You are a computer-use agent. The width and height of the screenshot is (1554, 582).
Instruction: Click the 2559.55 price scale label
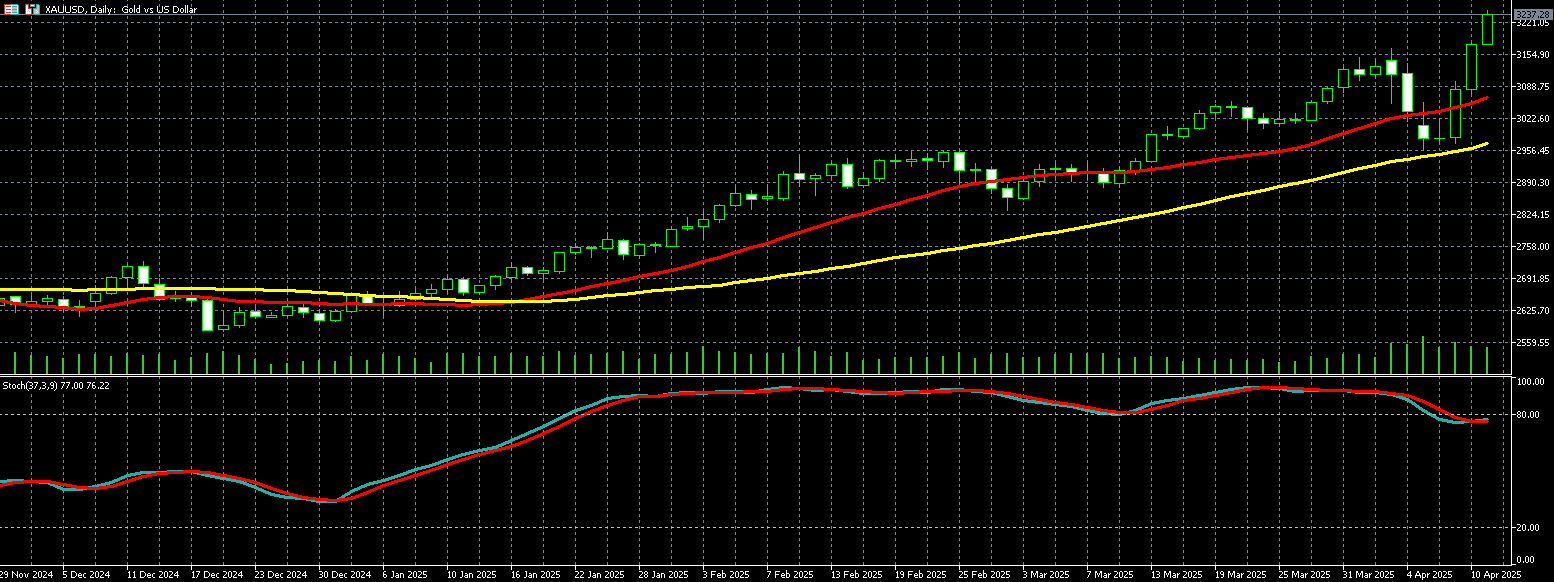click(x=1531, y=343)
